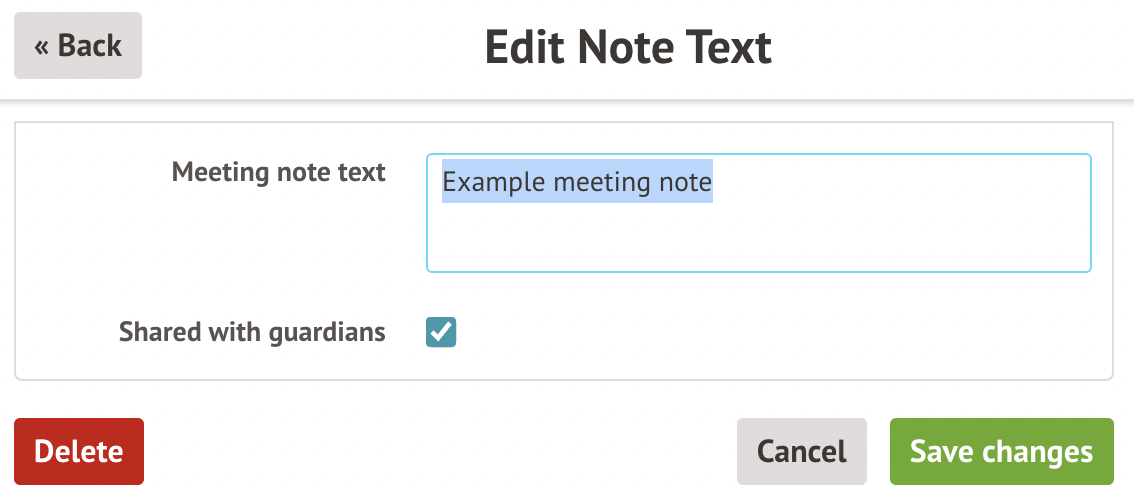Screen dimensions: 1134x500
Task: Click the white checkmark icon beside Shared with guardians
Action: coord(441,332)
